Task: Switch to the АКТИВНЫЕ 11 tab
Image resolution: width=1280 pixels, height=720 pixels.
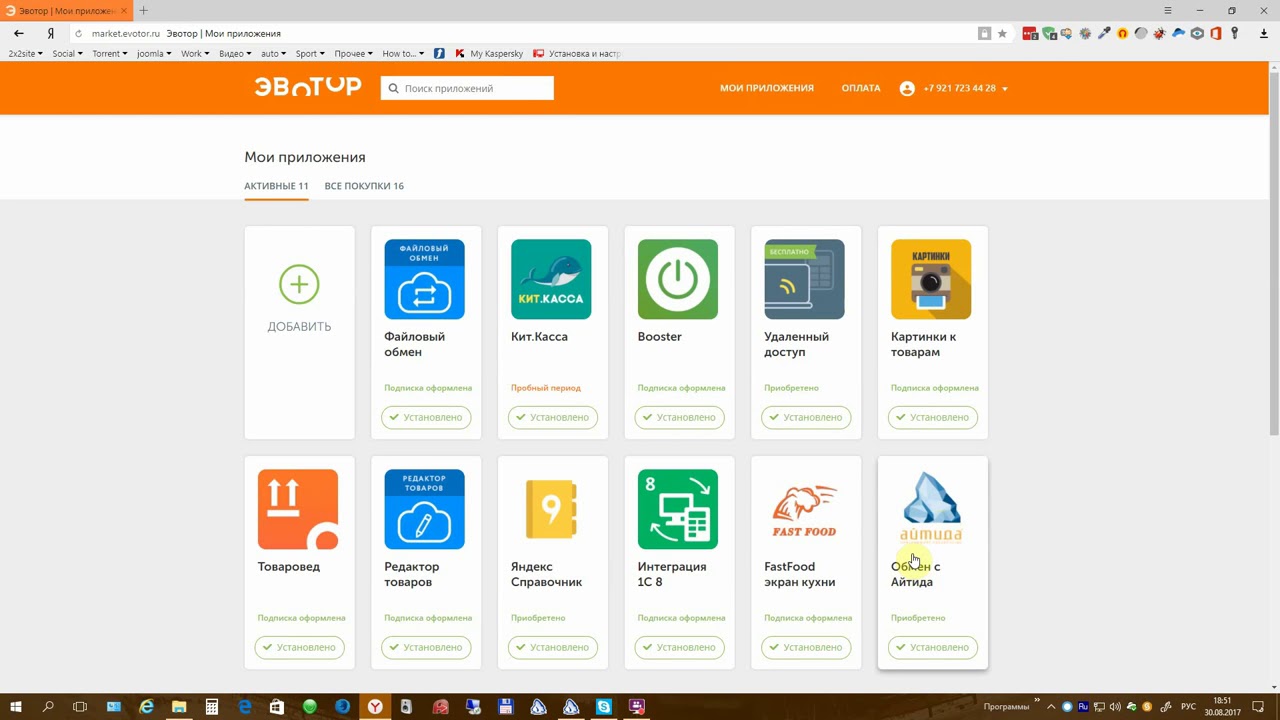Action: coord(276,186)
